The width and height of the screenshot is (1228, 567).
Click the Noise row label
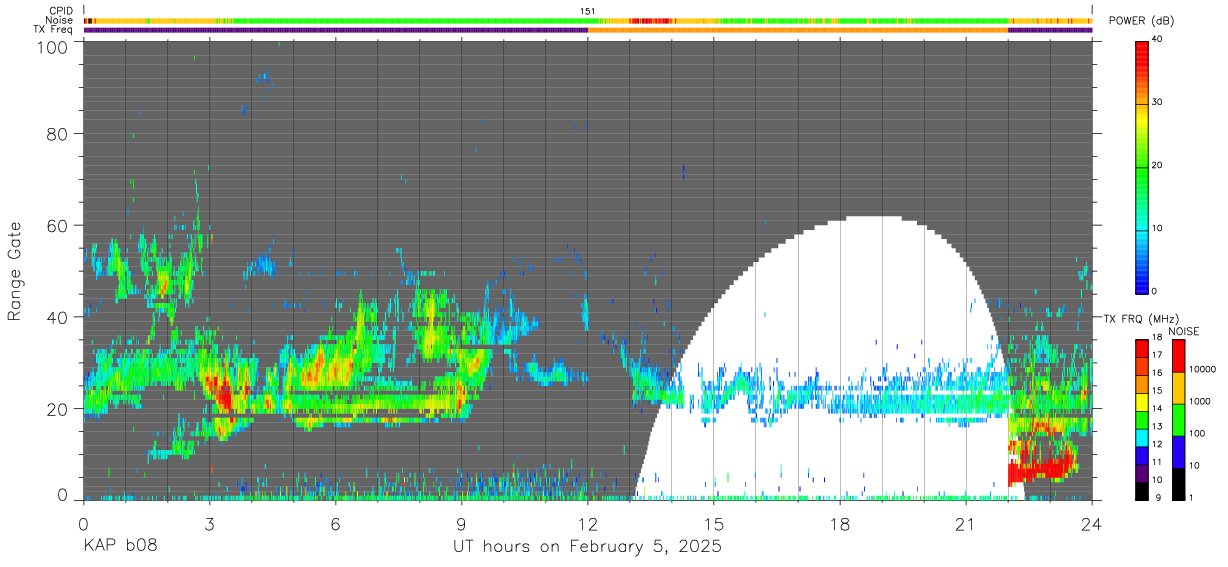point(59,20)
